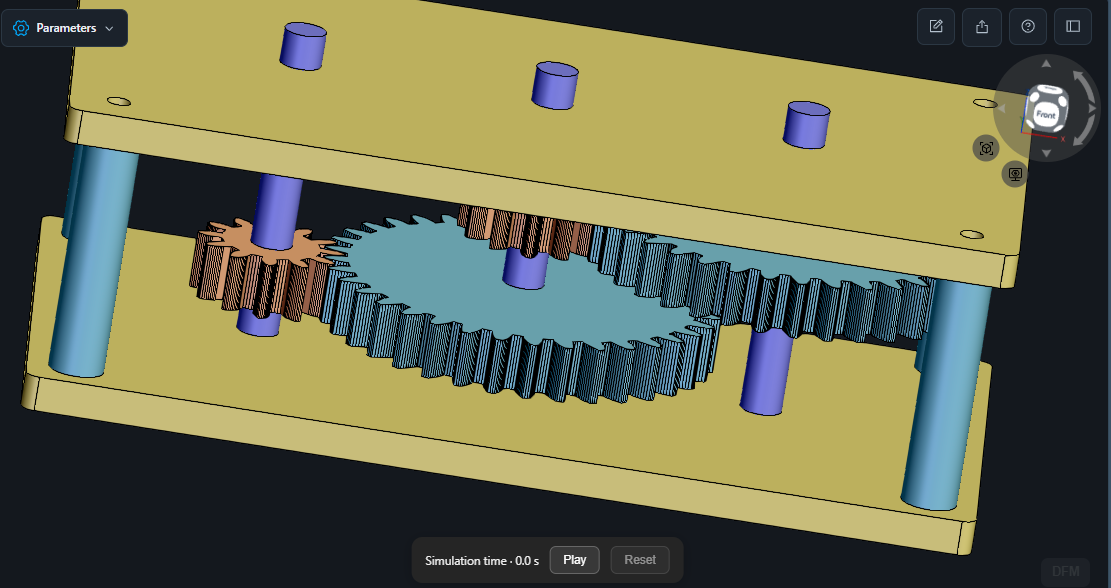Click the pencil edit icon
The width and height of the screenshot is (1111, 588).
pyautogui.click(x=936, y=27)
